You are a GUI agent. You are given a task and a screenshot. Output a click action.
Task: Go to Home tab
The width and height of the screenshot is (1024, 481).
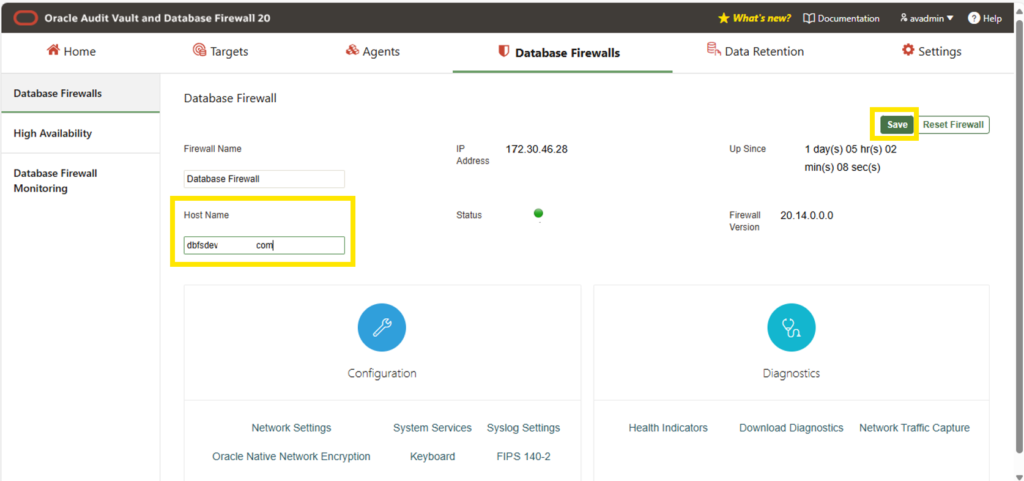tap(71, 51)
